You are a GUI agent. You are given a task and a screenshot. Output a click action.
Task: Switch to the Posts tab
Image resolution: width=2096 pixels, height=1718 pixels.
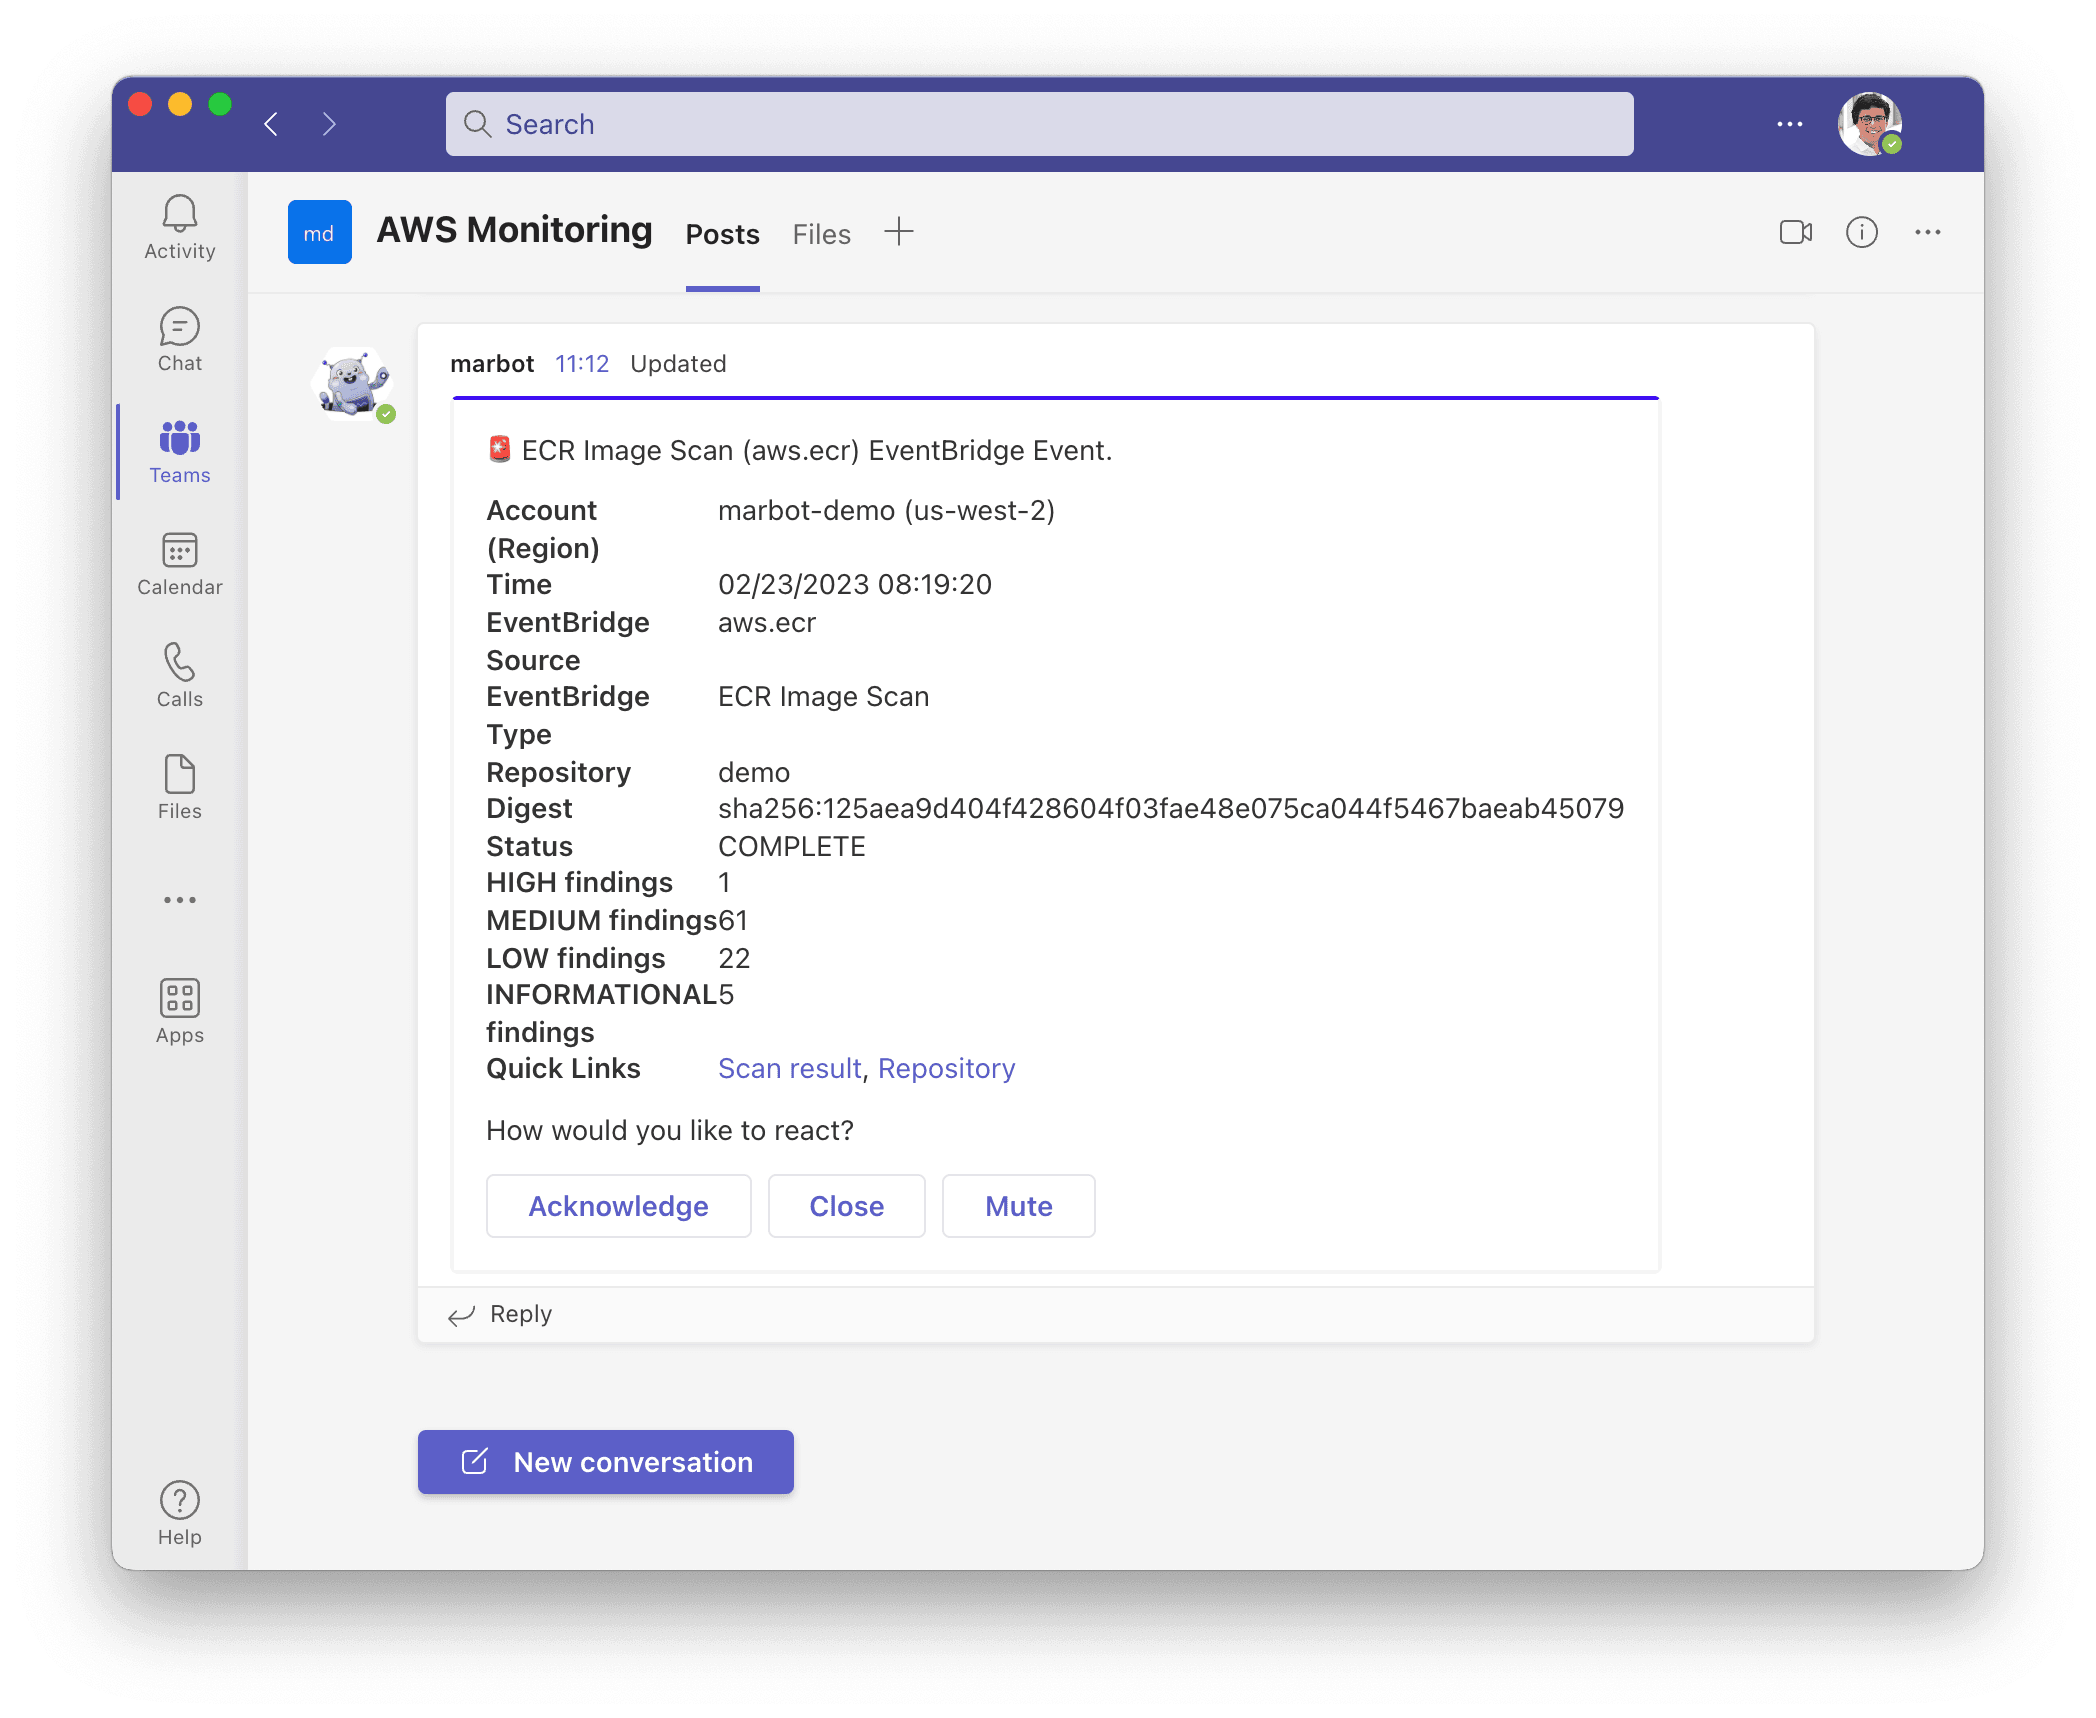pos(723,234)
